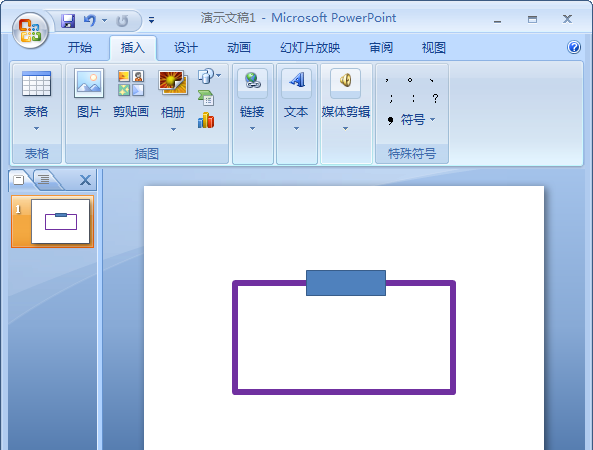Customize the Quick Access Toolbar dropdown
The width and height of the screenshot is (593, 450).
(151, 20)
